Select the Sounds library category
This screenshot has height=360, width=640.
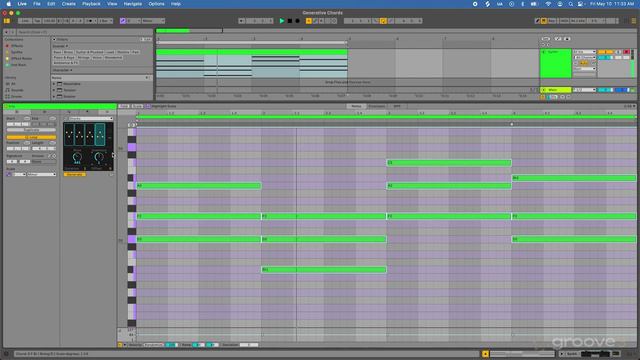[17, 90]
